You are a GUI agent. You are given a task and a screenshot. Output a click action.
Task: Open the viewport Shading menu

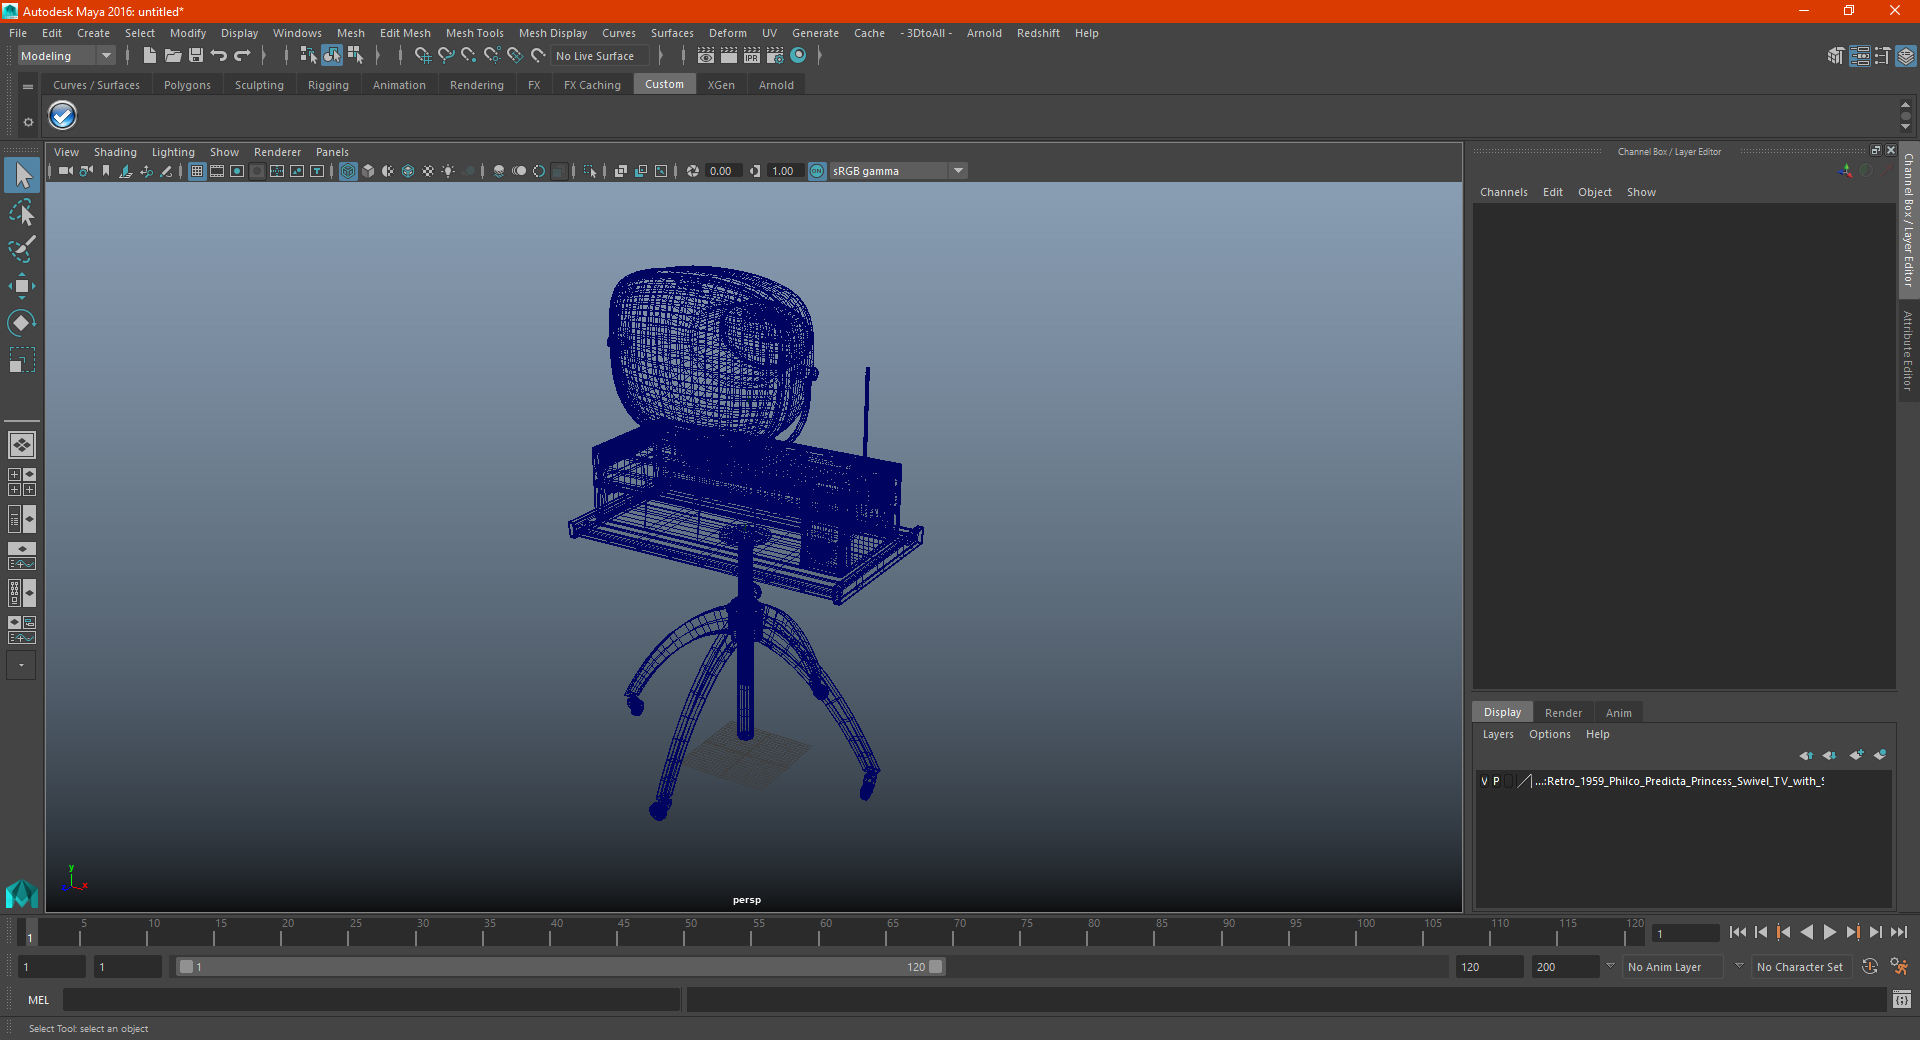tap(115, 152)
